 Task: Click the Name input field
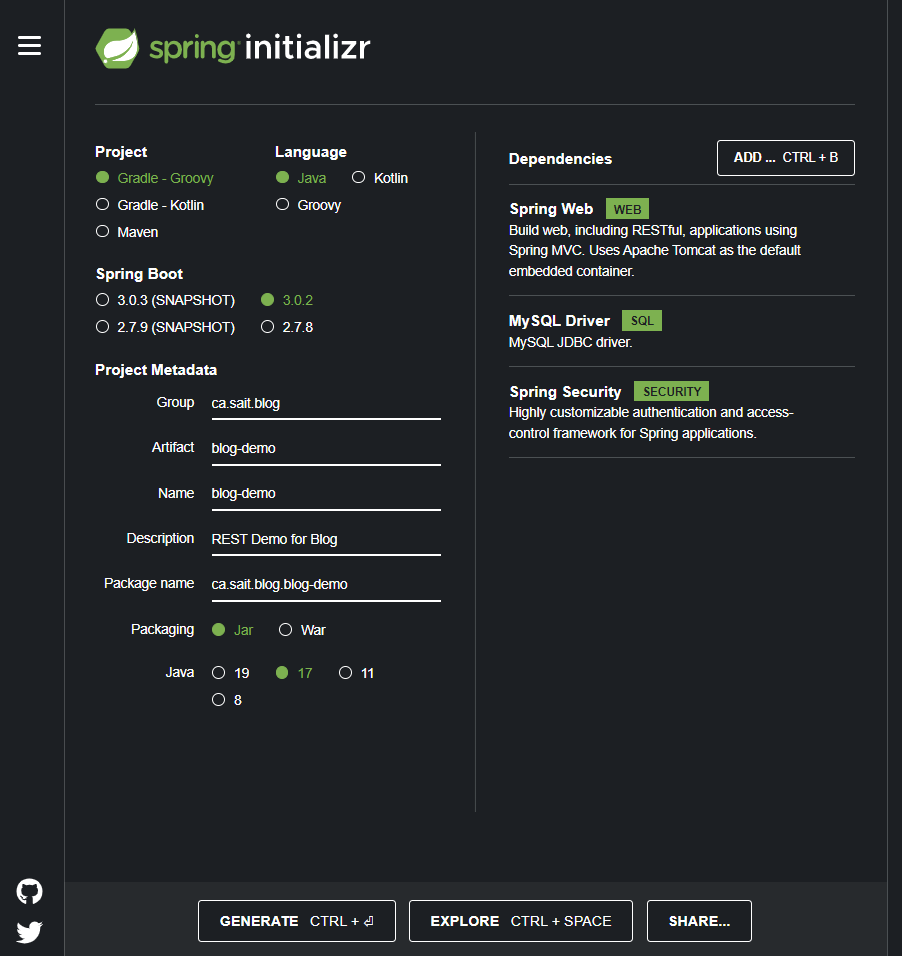click(326, 494)
